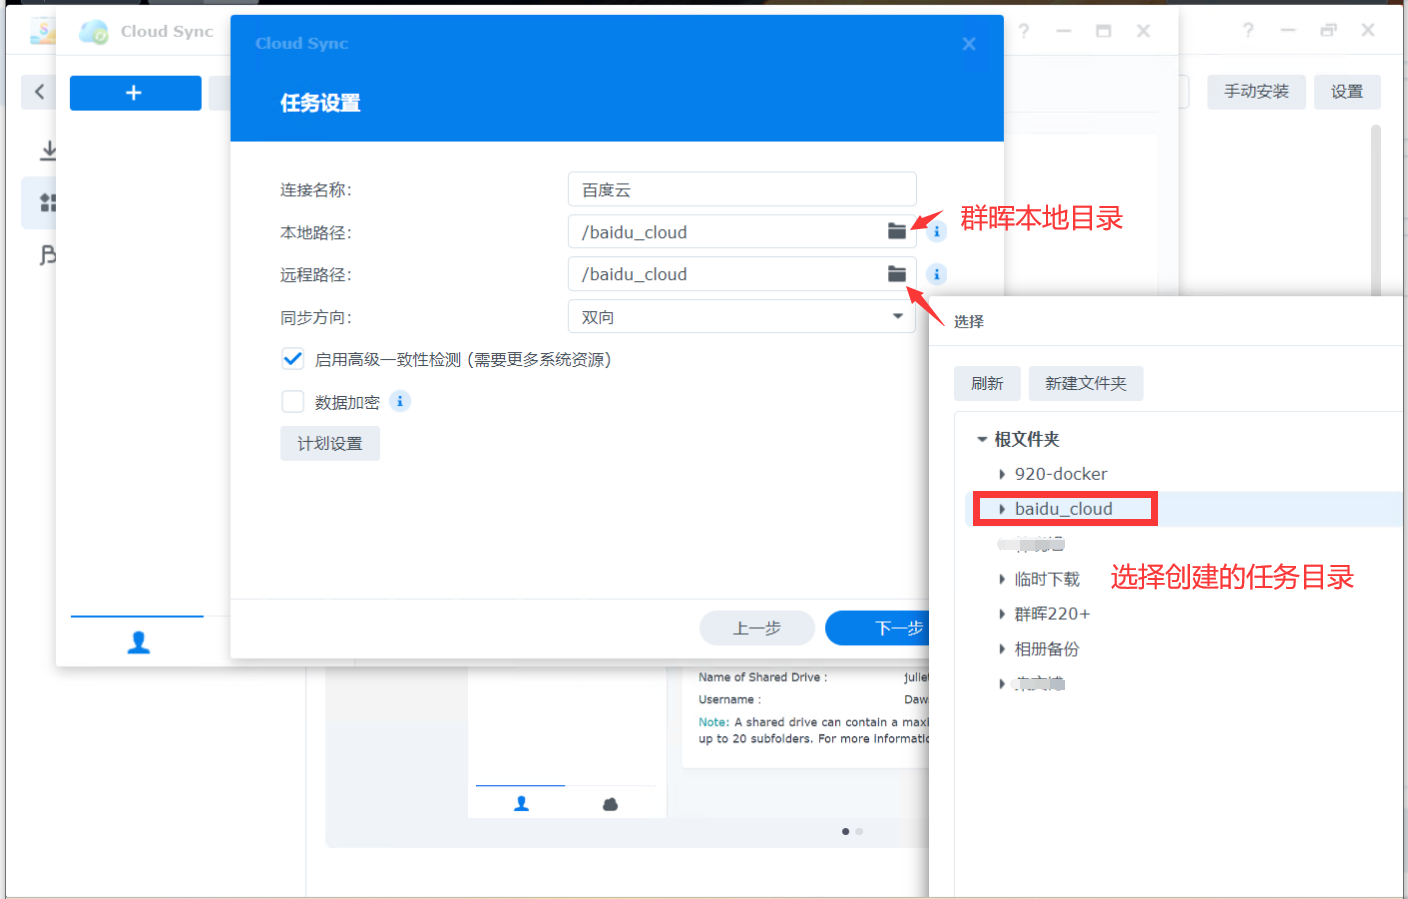Viewport: 1408px width, 899px height.
Task: Open the sync direction dropdown
Action: tap(742, 316)
